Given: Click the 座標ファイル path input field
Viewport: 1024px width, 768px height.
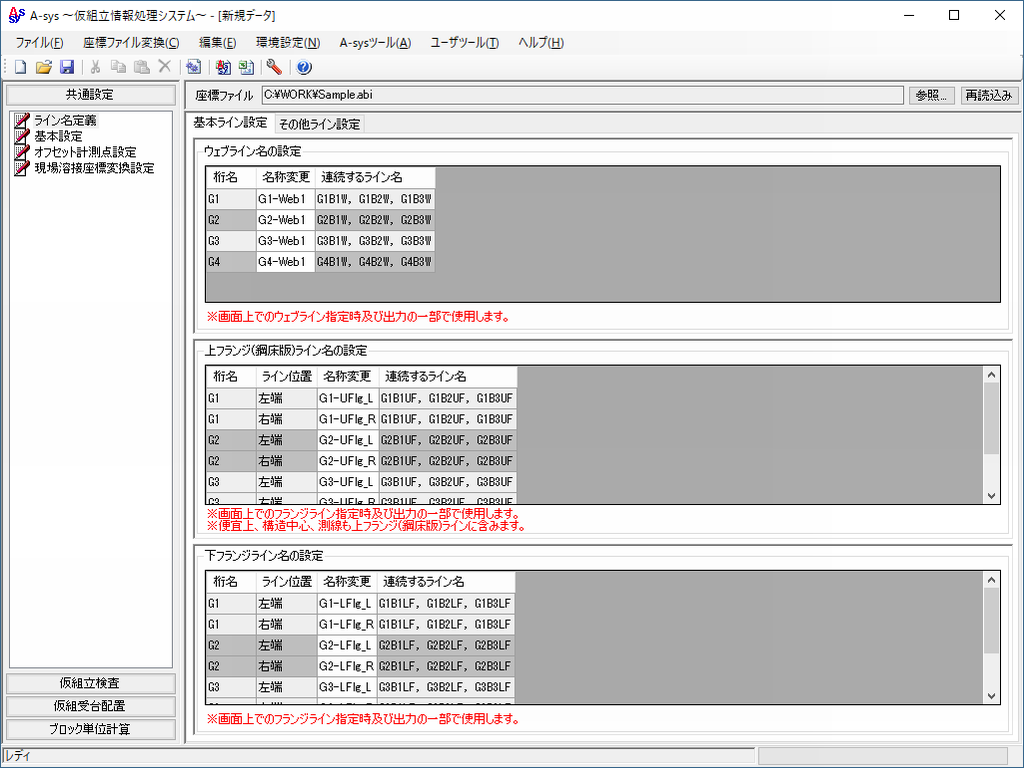Looking at the screenshot, I should 580,95.
